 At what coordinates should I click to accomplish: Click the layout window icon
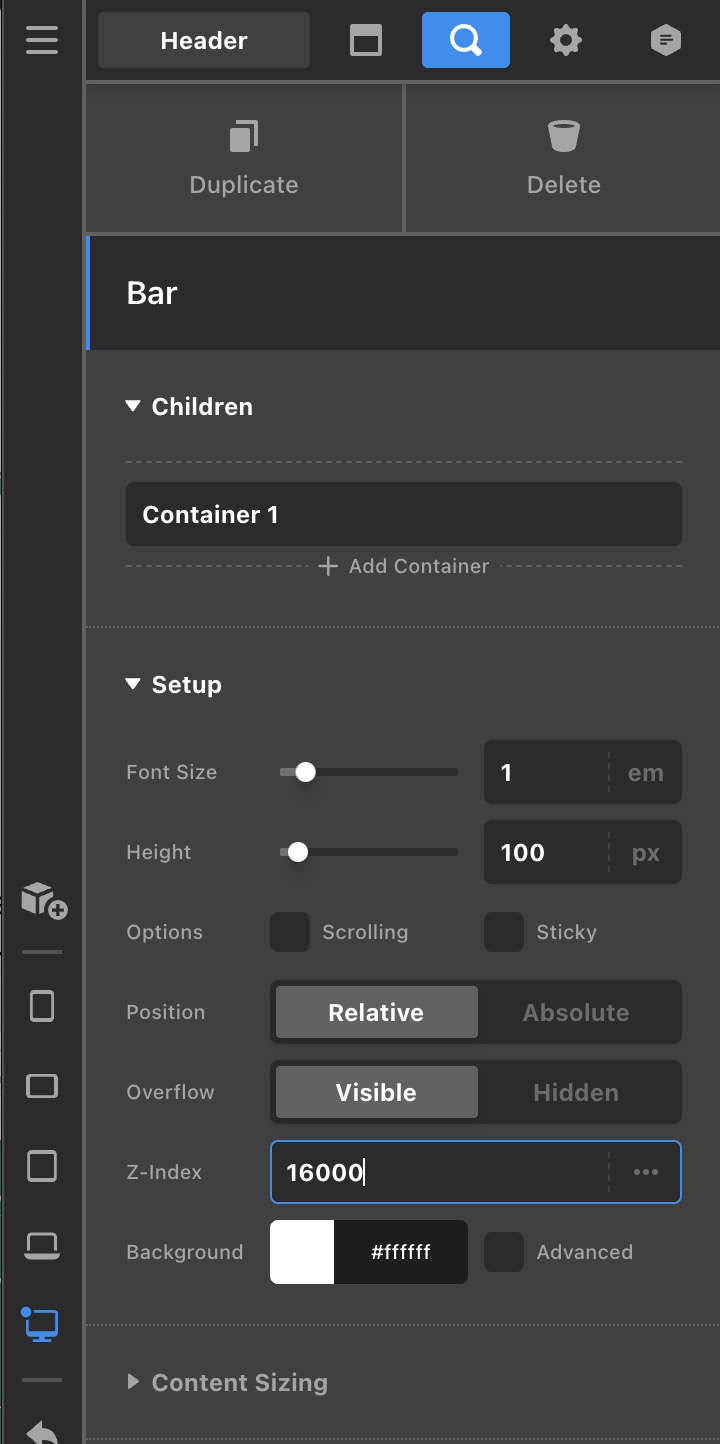tap(366, 41)
